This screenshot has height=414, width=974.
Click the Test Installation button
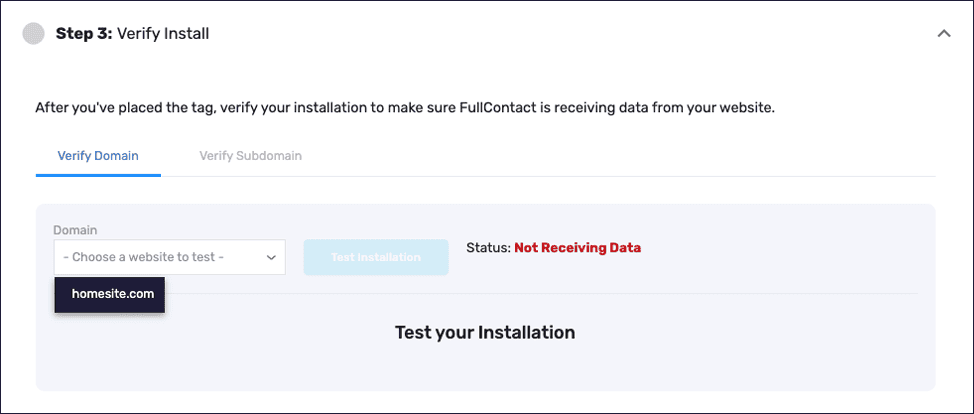[376, 257]
